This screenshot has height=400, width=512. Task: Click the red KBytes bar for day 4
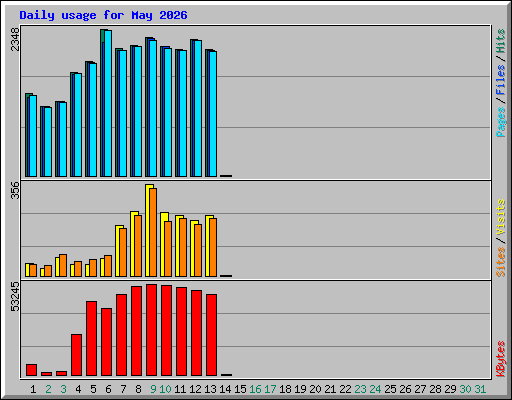click(76, 355)
